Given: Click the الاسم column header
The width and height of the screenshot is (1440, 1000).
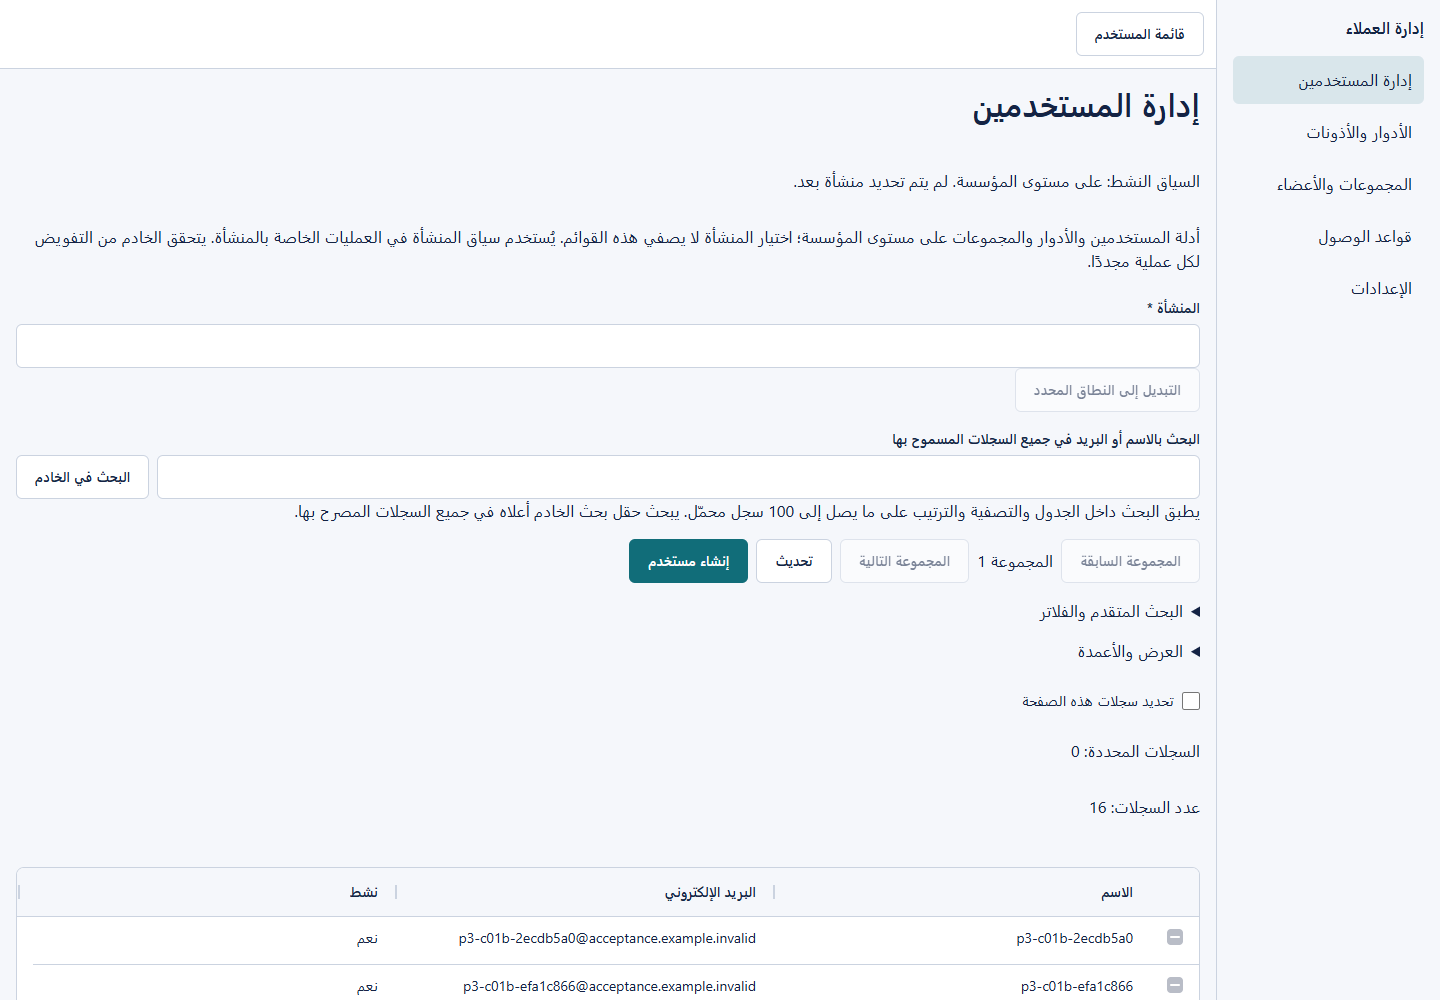Looking at the screenshot, I should point(1117,892).
